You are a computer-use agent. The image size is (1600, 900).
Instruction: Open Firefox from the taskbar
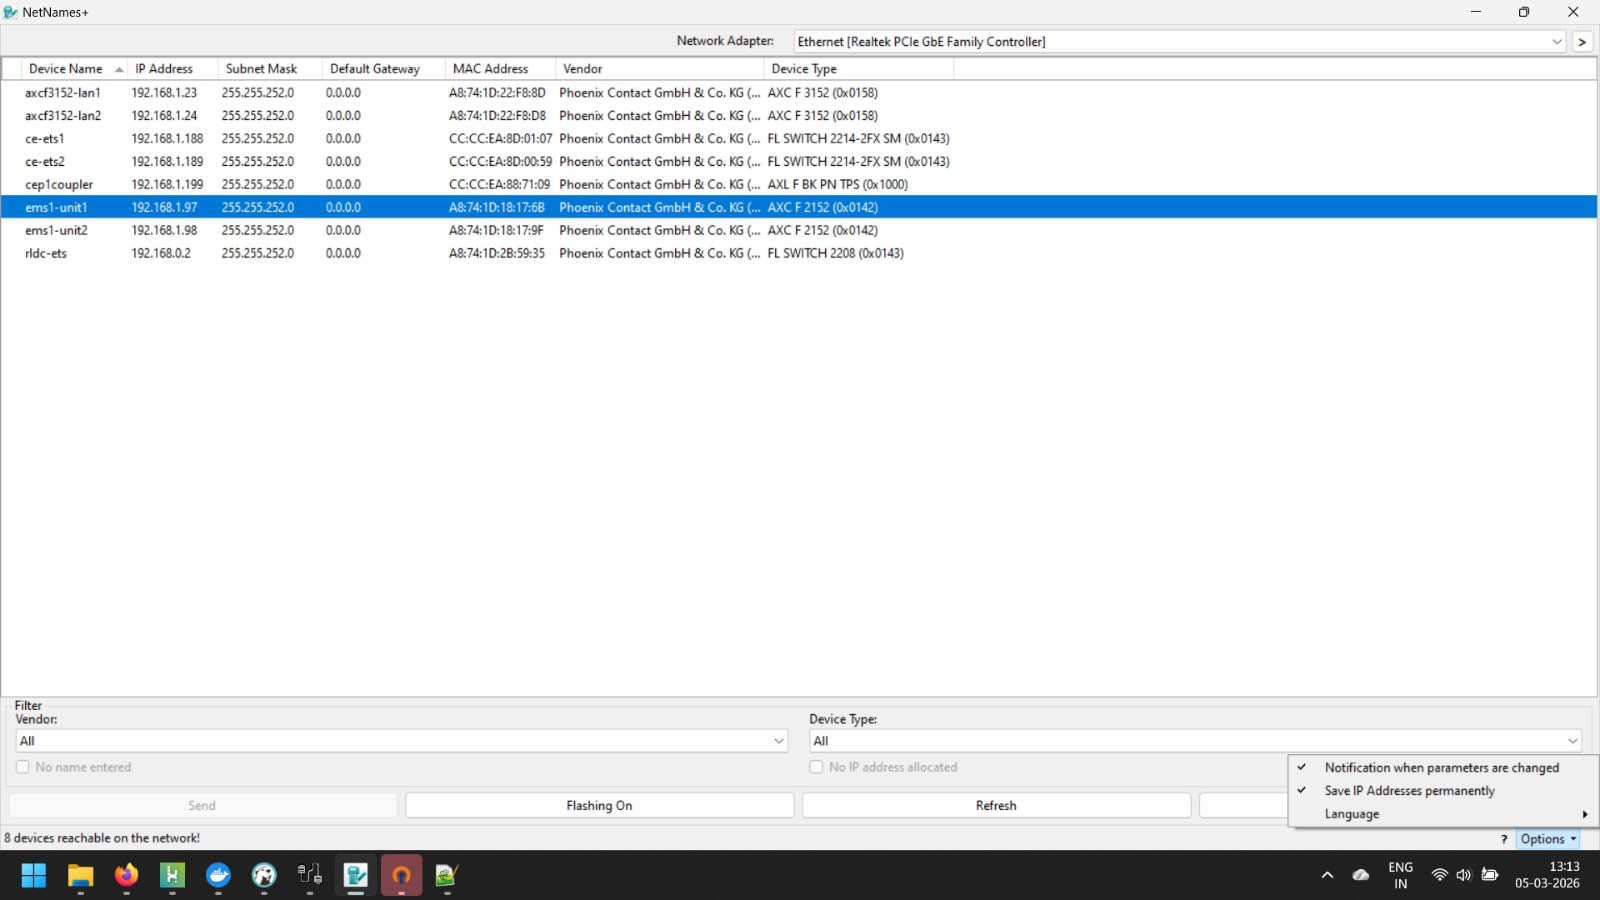pyautogui.click(x=126, y=876)
